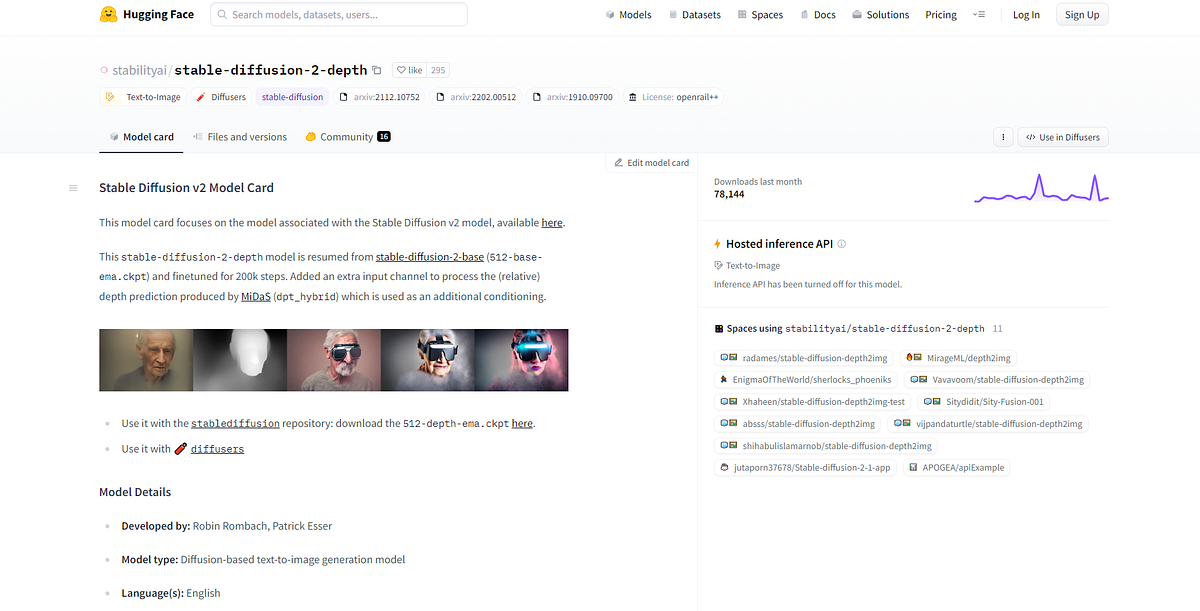Image resolution: width=1200 pixels, height=611 pixels.
Task: Open Datasets in the top navigation
Action: [x=695, y=15]
